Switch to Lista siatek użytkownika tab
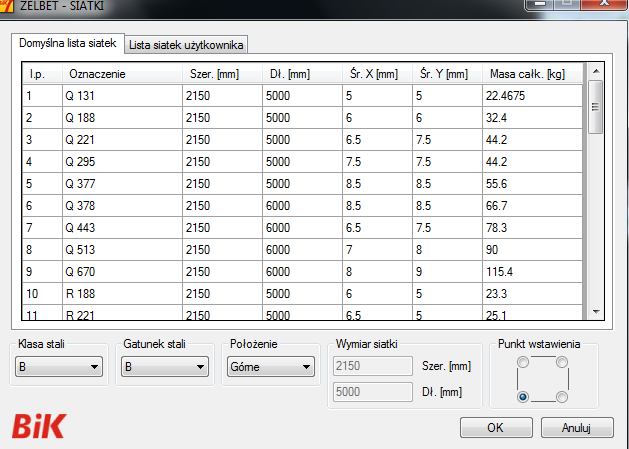The height and width of the screenshot is (449, 629). click(186, 45)
